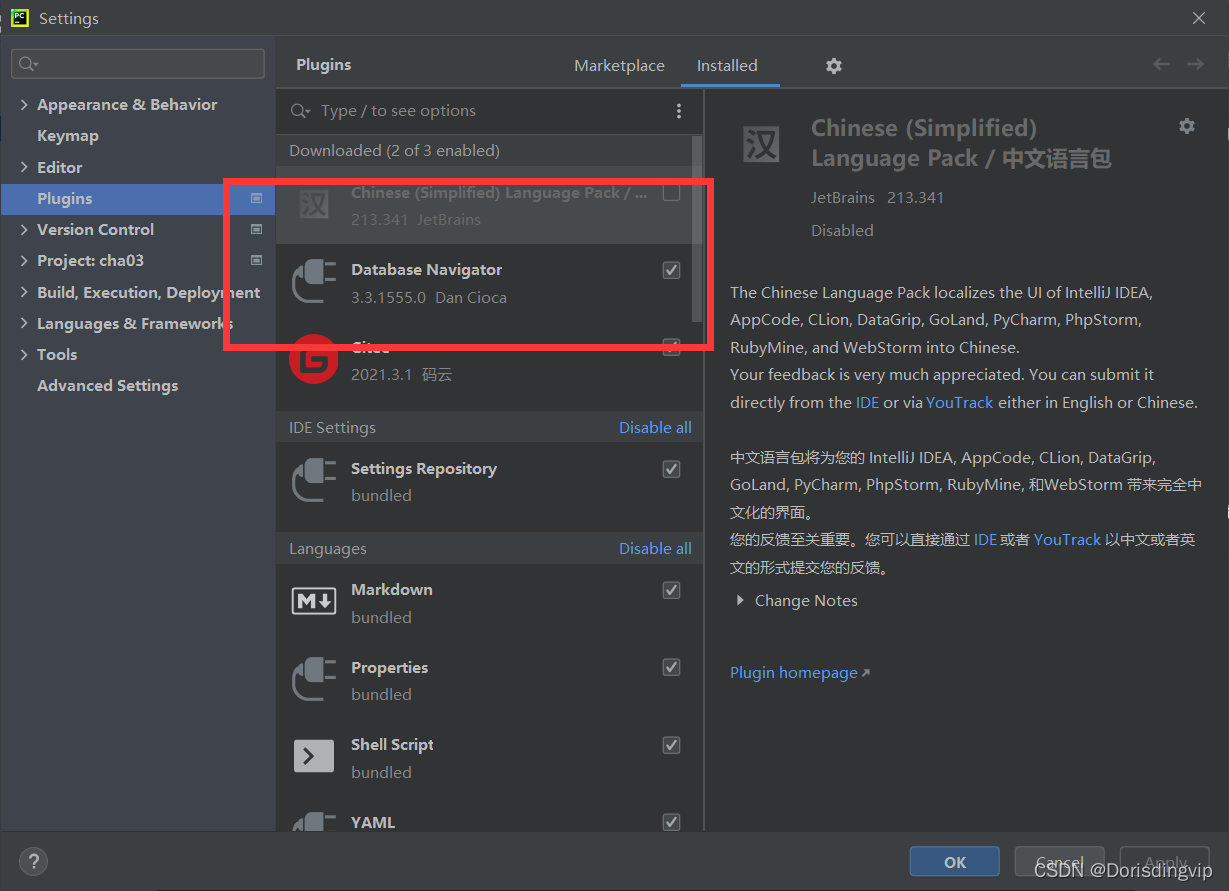Viewport: 1229px width, 891px height.
Task: Click the large Chinese character icon in details
Action: 761,145
